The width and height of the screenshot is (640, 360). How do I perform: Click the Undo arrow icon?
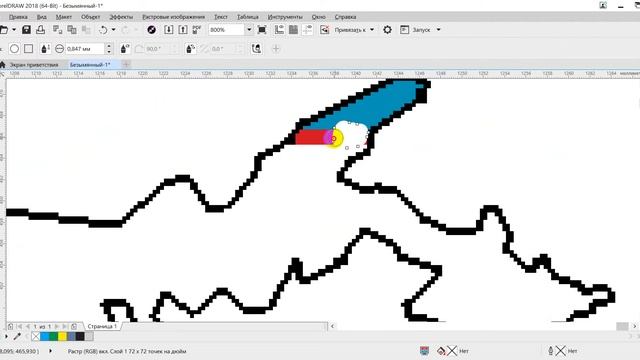(x=103, y=30)
